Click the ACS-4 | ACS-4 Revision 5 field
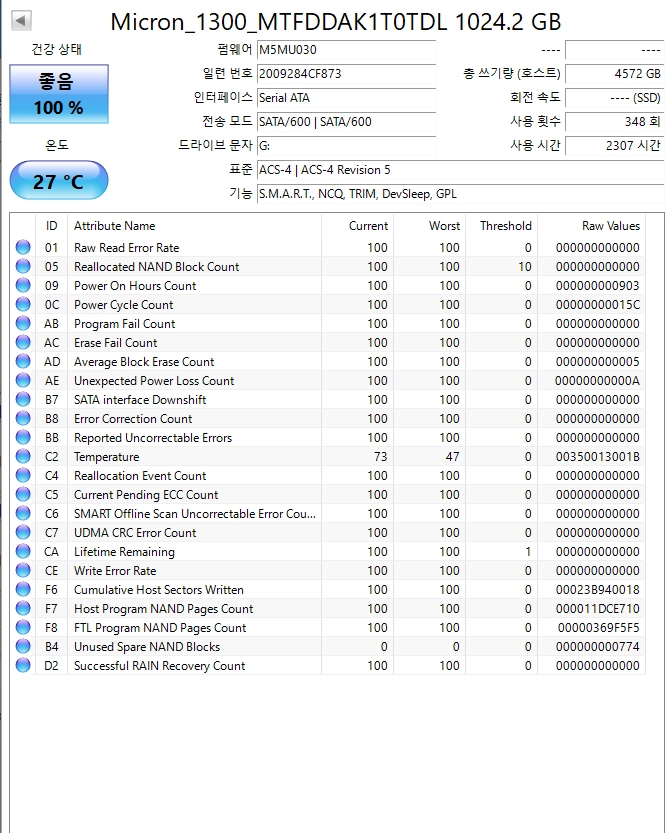The height and width of the screenshot is (833, 670). [x=461, y=170]
